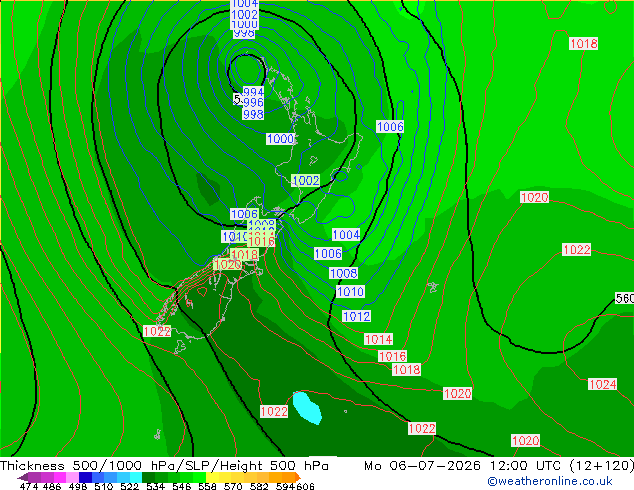
Task: Click the 498 legend value
Action: point(78,486)
